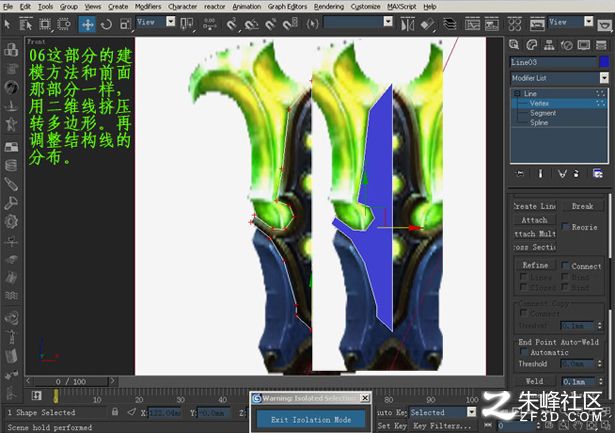Enable the Connect checkbox under Connect Copy
615x433 pixels.
[523, 313]
